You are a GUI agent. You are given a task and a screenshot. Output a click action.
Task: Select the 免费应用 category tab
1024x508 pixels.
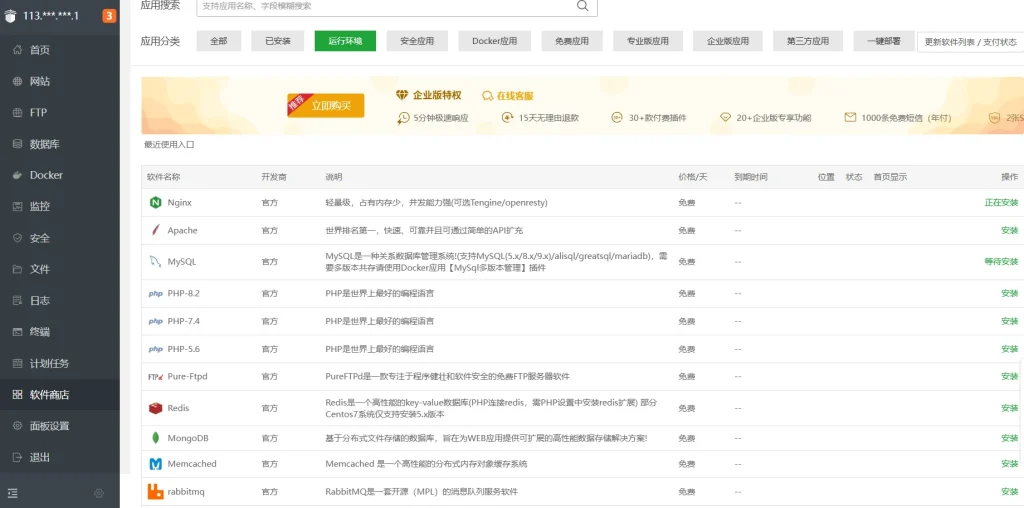(x=572, y=40)
